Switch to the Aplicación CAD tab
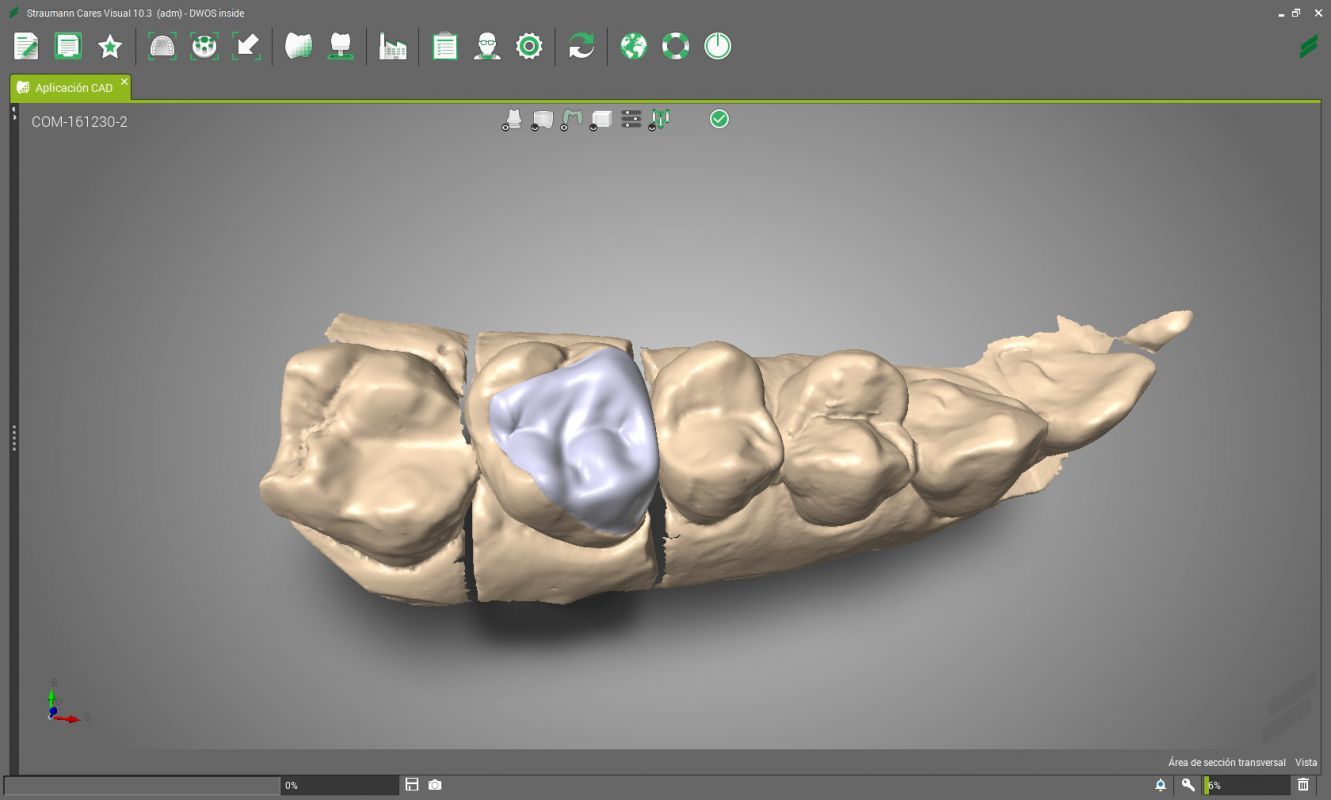 coord(71,88)
